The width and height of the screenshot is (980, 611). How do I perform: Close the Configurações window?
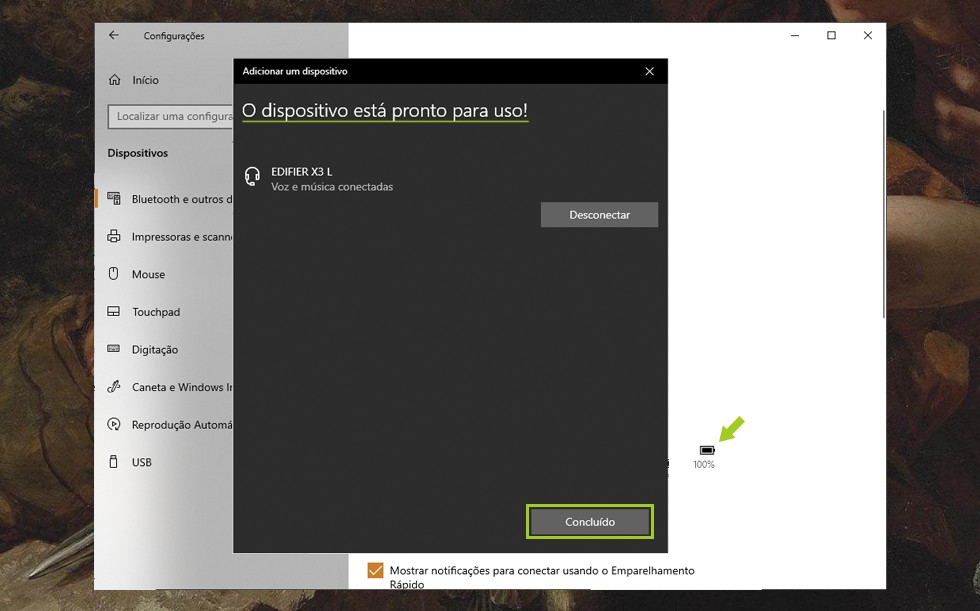868,36
